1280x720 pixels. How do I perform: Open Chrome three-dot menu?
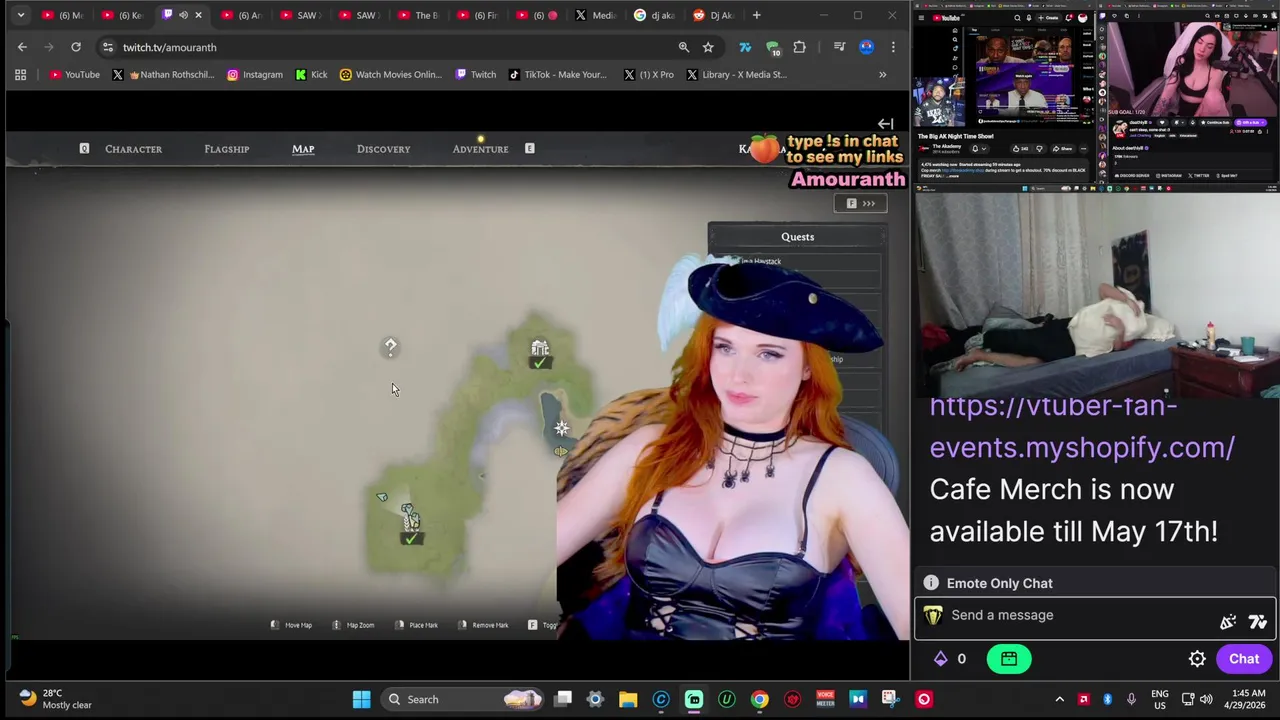(x=893, y=47)
